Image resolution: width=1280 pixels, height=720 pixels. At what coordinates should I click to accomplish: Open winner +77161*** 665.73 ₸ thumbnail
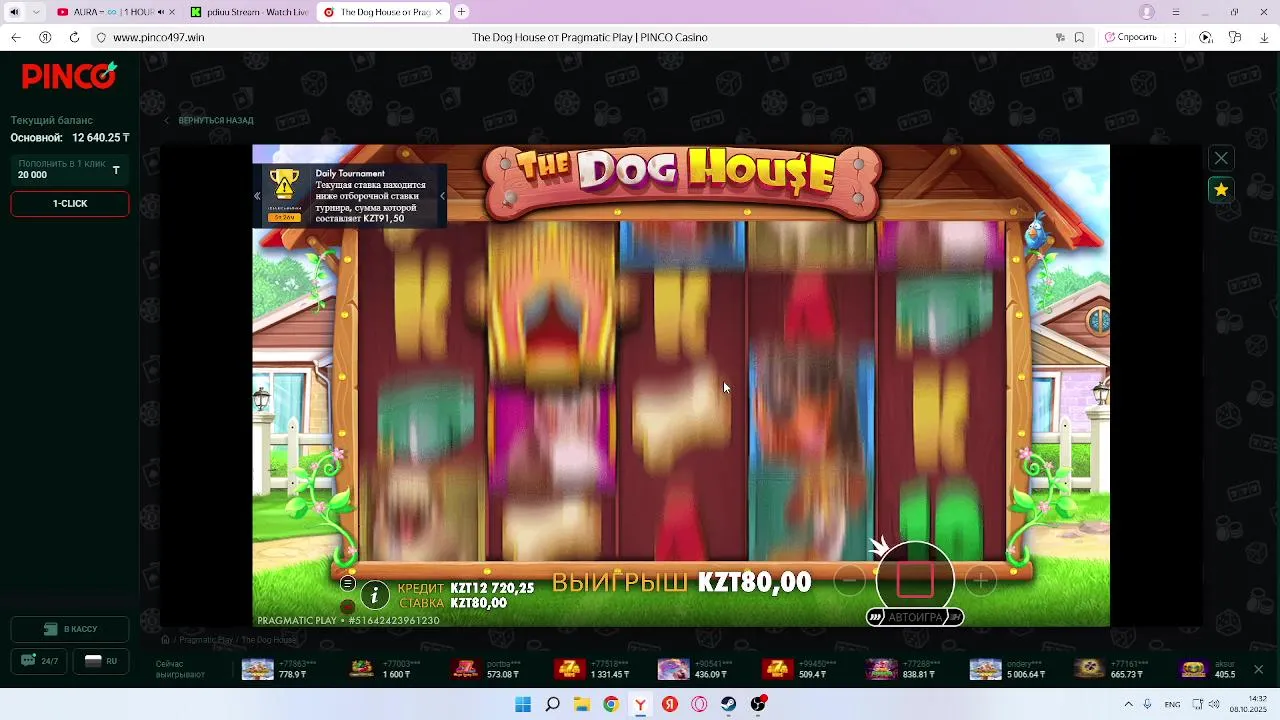[1090, 669]
